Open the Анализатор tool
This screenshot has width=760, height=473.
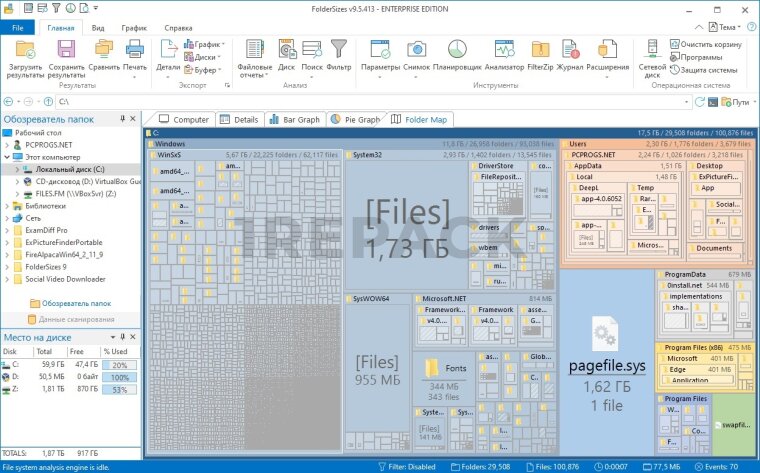tap(503, 50)
